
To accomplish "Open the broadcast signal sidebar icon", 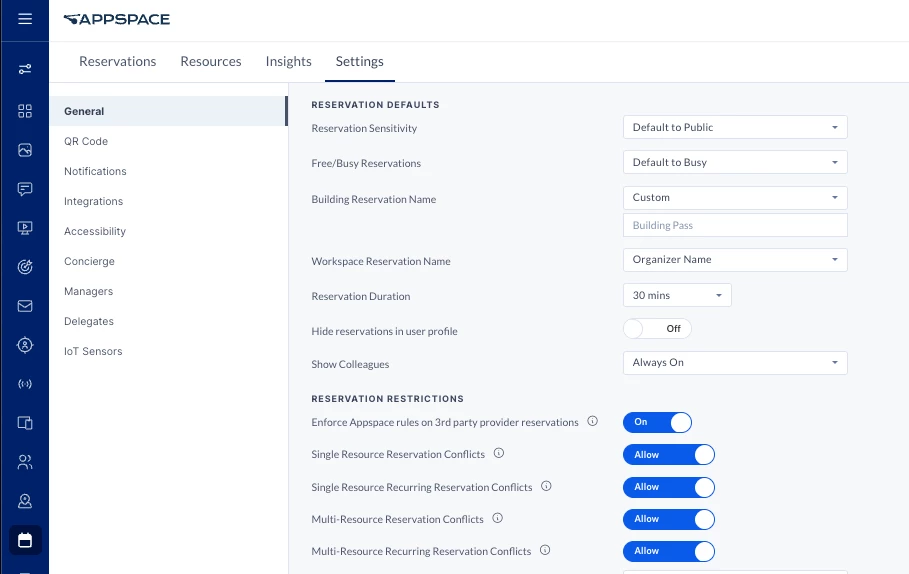I will click(x=25, y=384).
